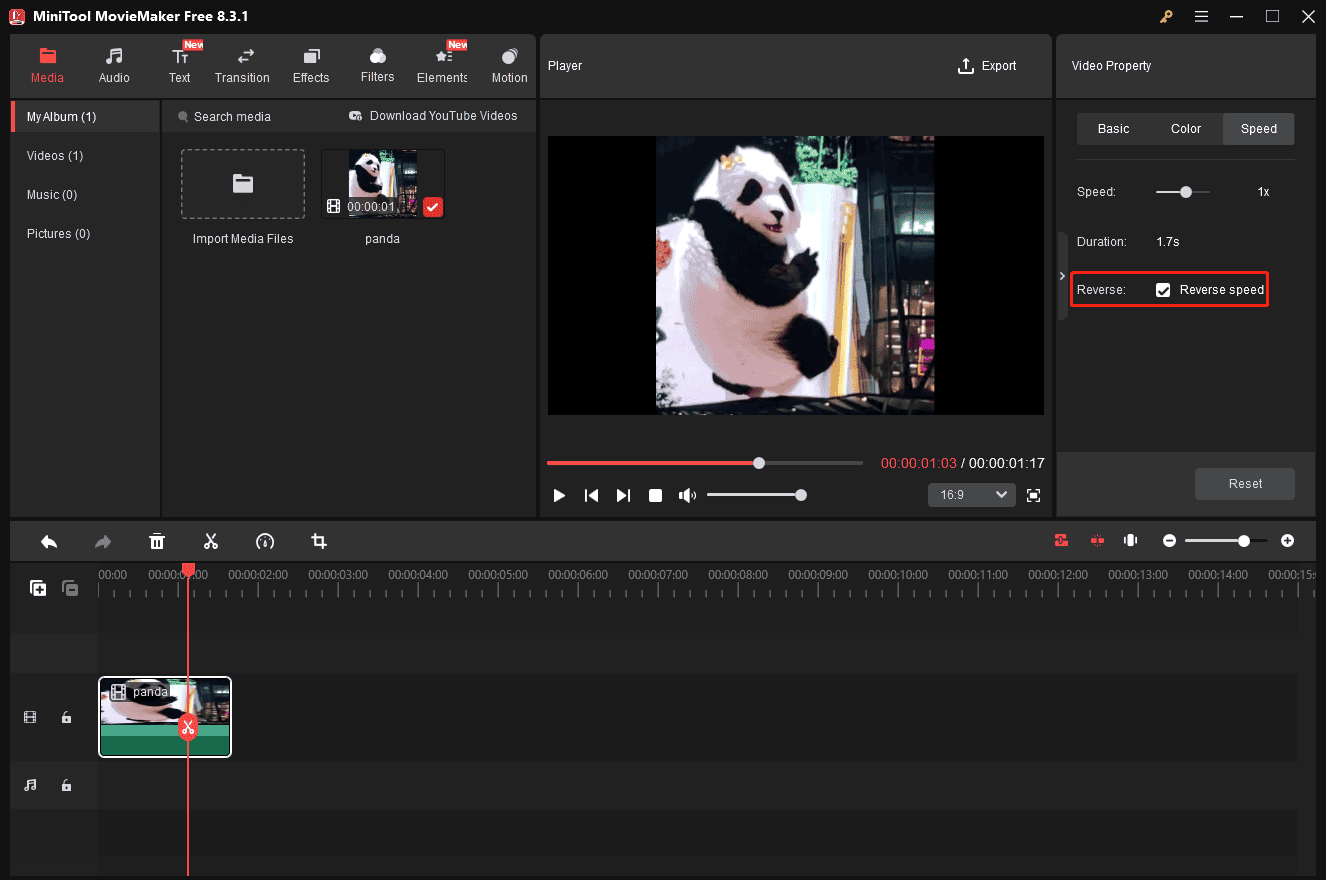This screenshot has width=1326, height=880.
Task: Open the 16:9 aspect ratio dropdown
Action: (970, 494)
